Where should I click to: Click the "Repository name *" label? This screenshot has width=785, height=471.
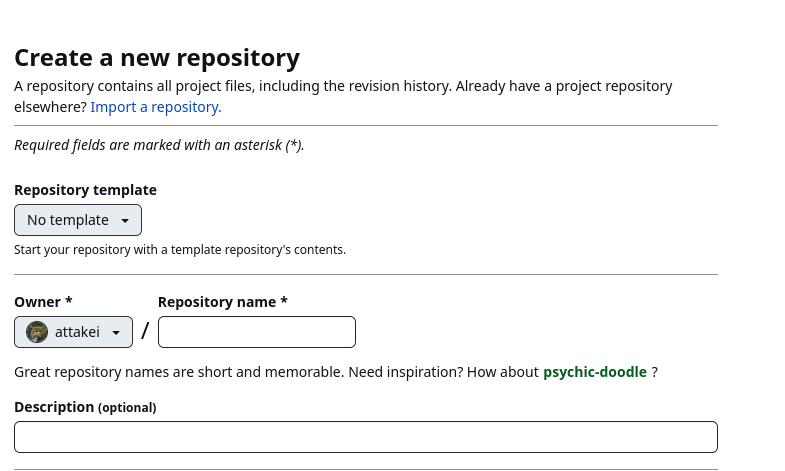pyautogui.click(x=222, y=302)
